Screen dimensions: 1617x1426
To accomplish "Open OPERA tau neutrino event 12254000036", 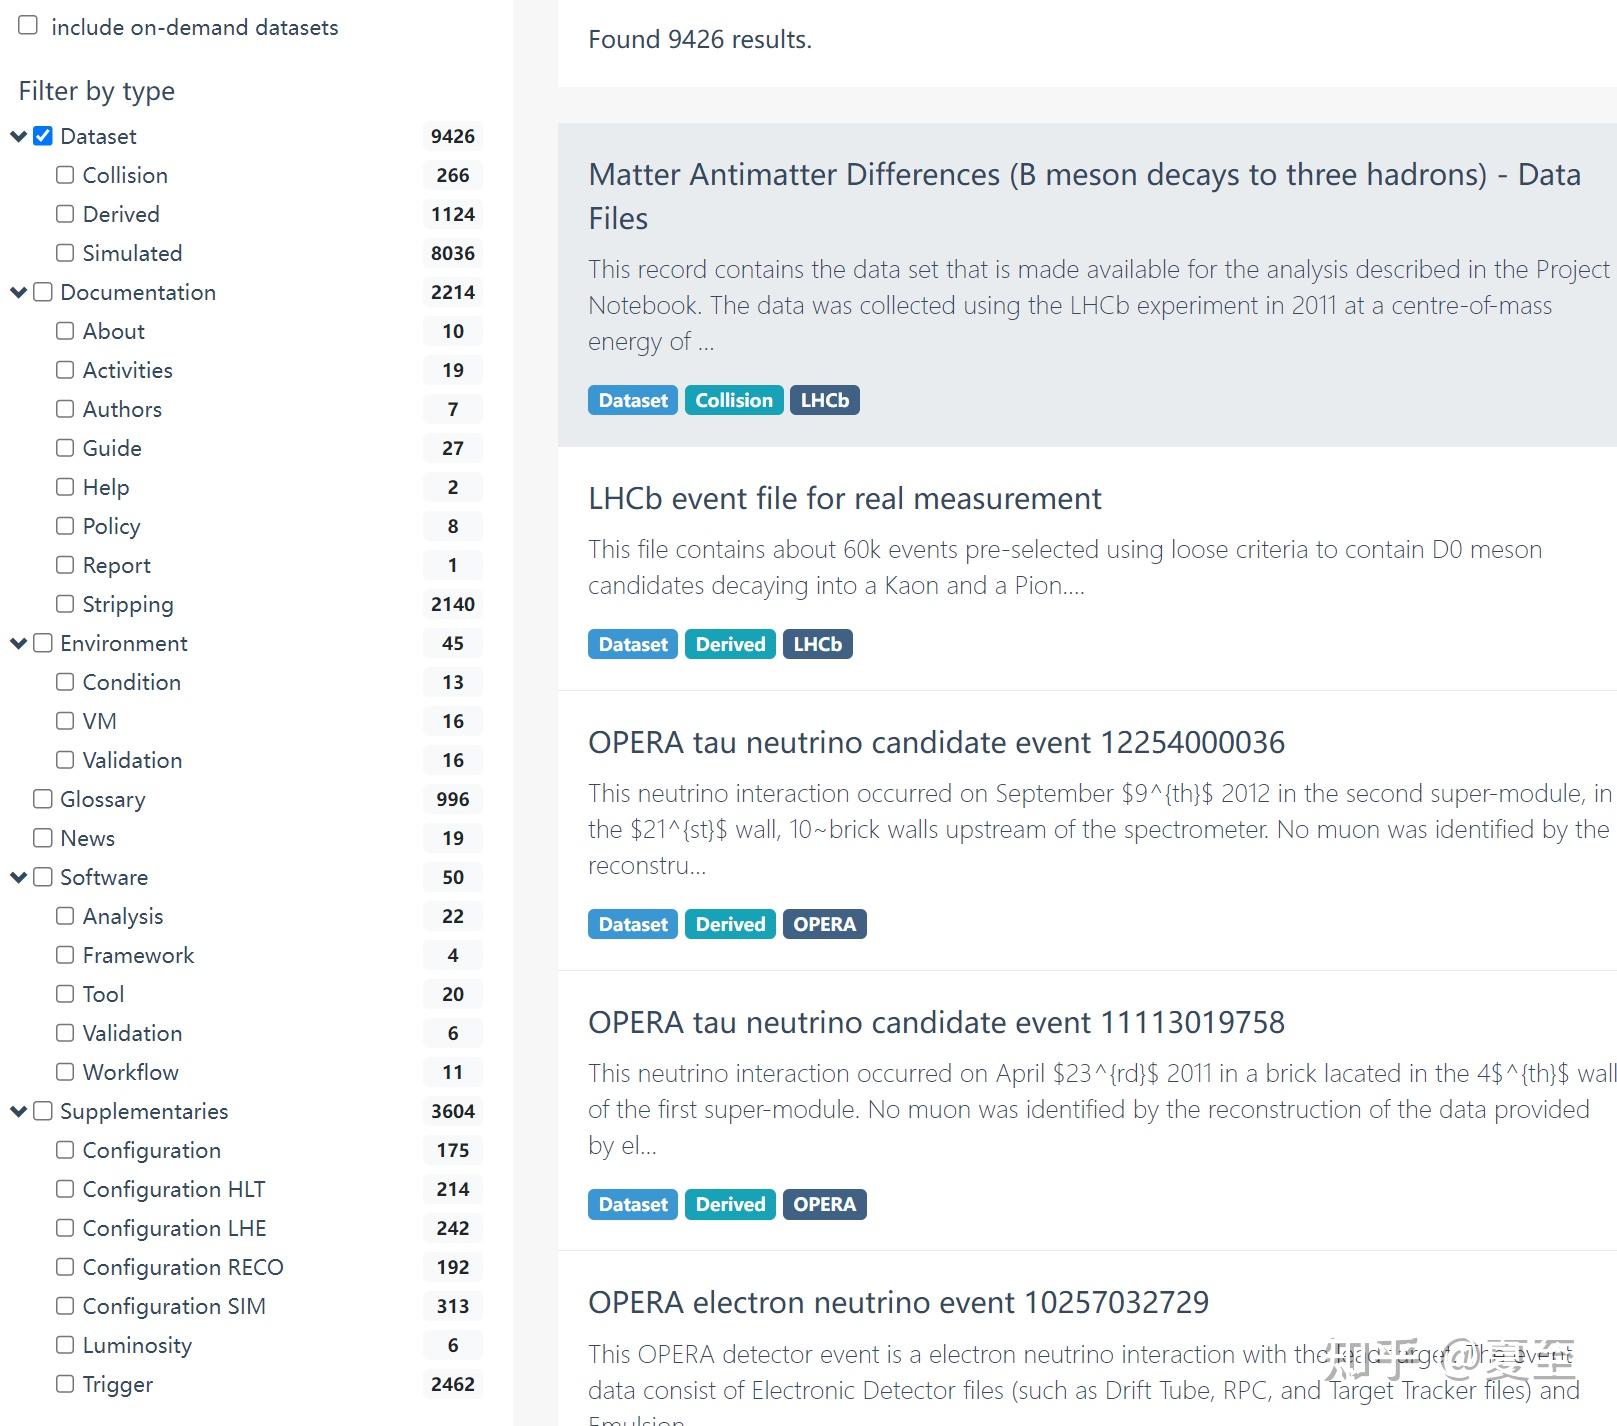I will 936,742.
